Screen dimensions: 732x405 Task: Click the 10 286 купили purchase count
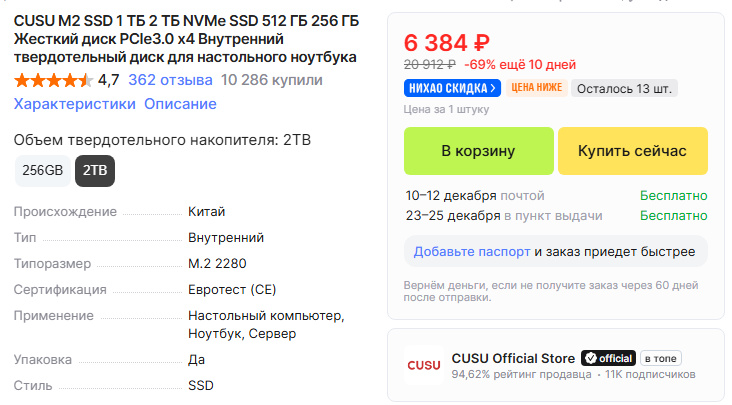pos(272,80)
